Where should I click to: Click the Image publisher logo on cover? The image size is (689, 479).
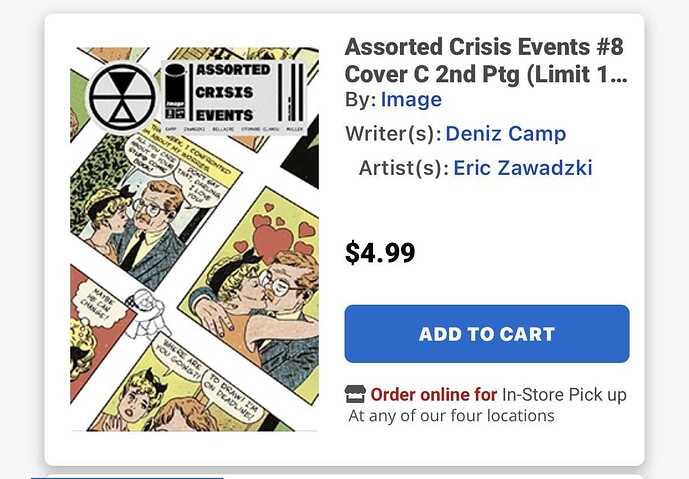pyautogui.click(x=175, y=88)
